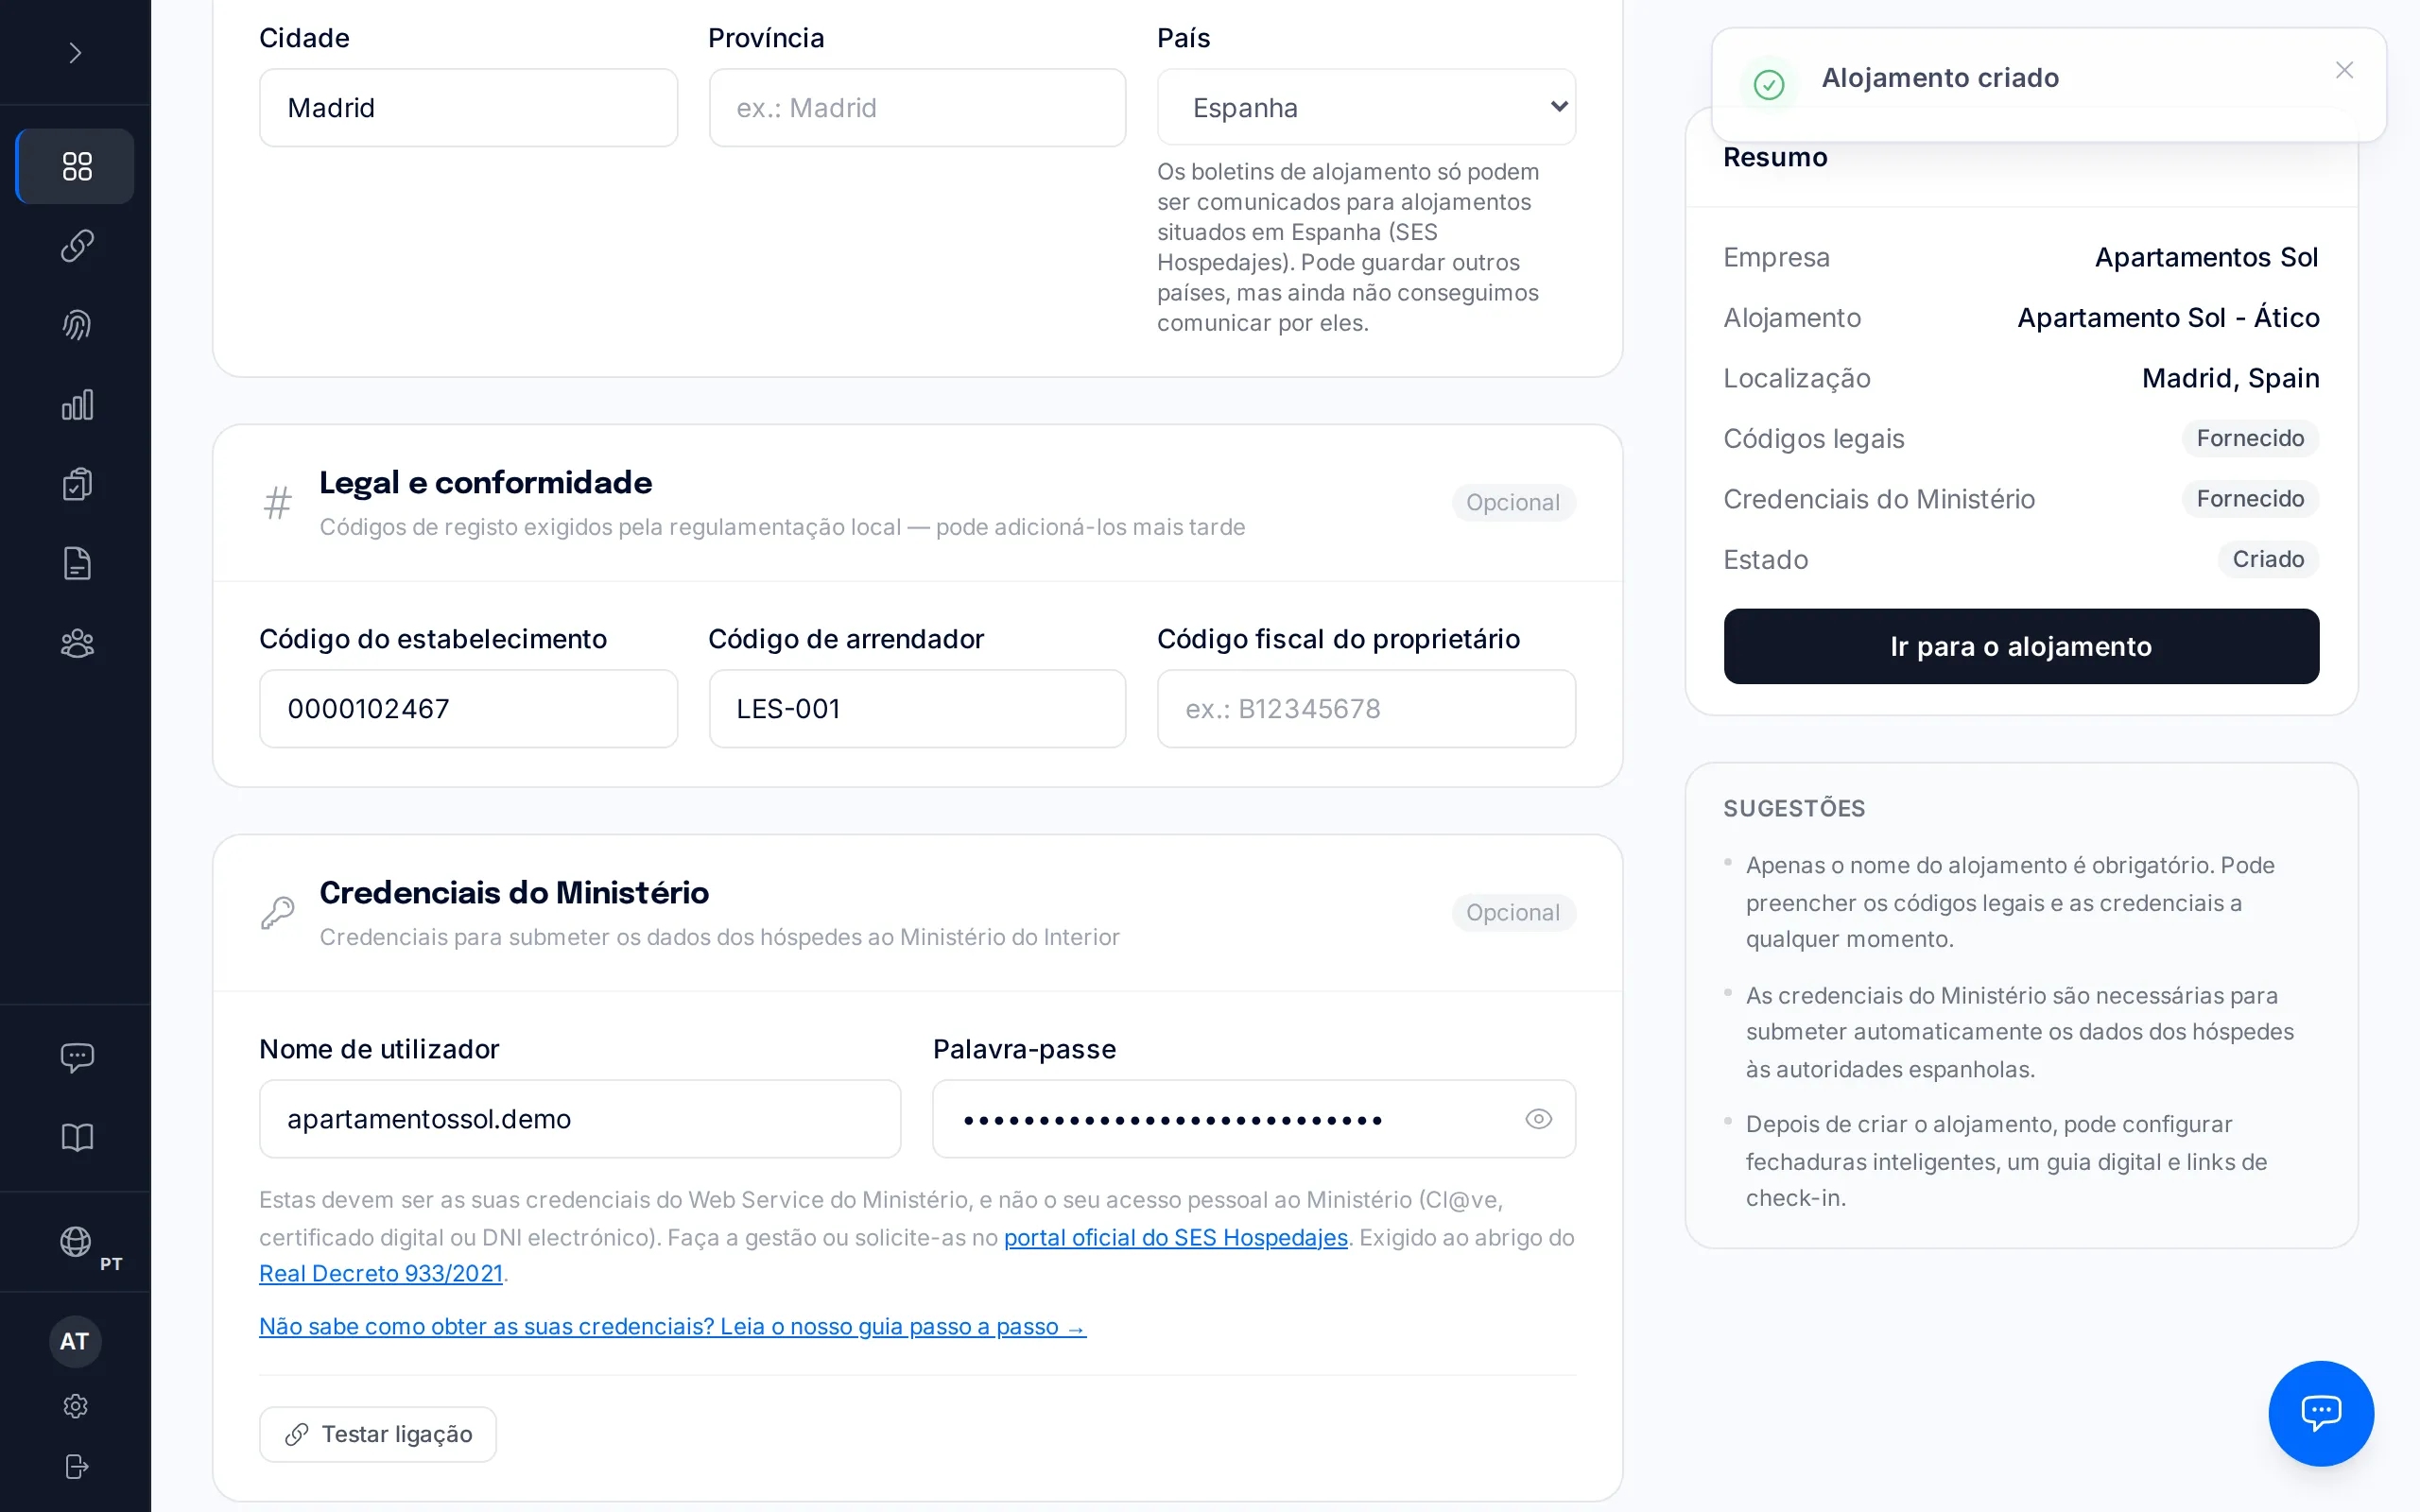Open the clipboard checklist icon in sidebar
Viewport: 2420px width, 1512px height.
pyautogui.click(x=76, y=484)
